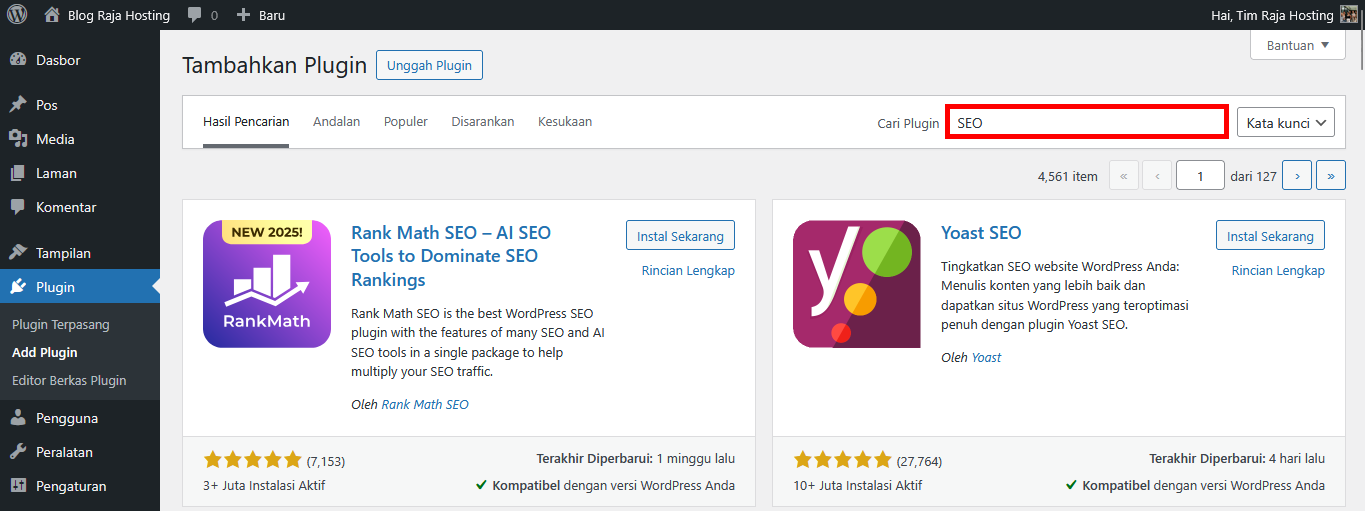Open Yoast author link
Screen dimensions: 1365x511
point(986,357)
